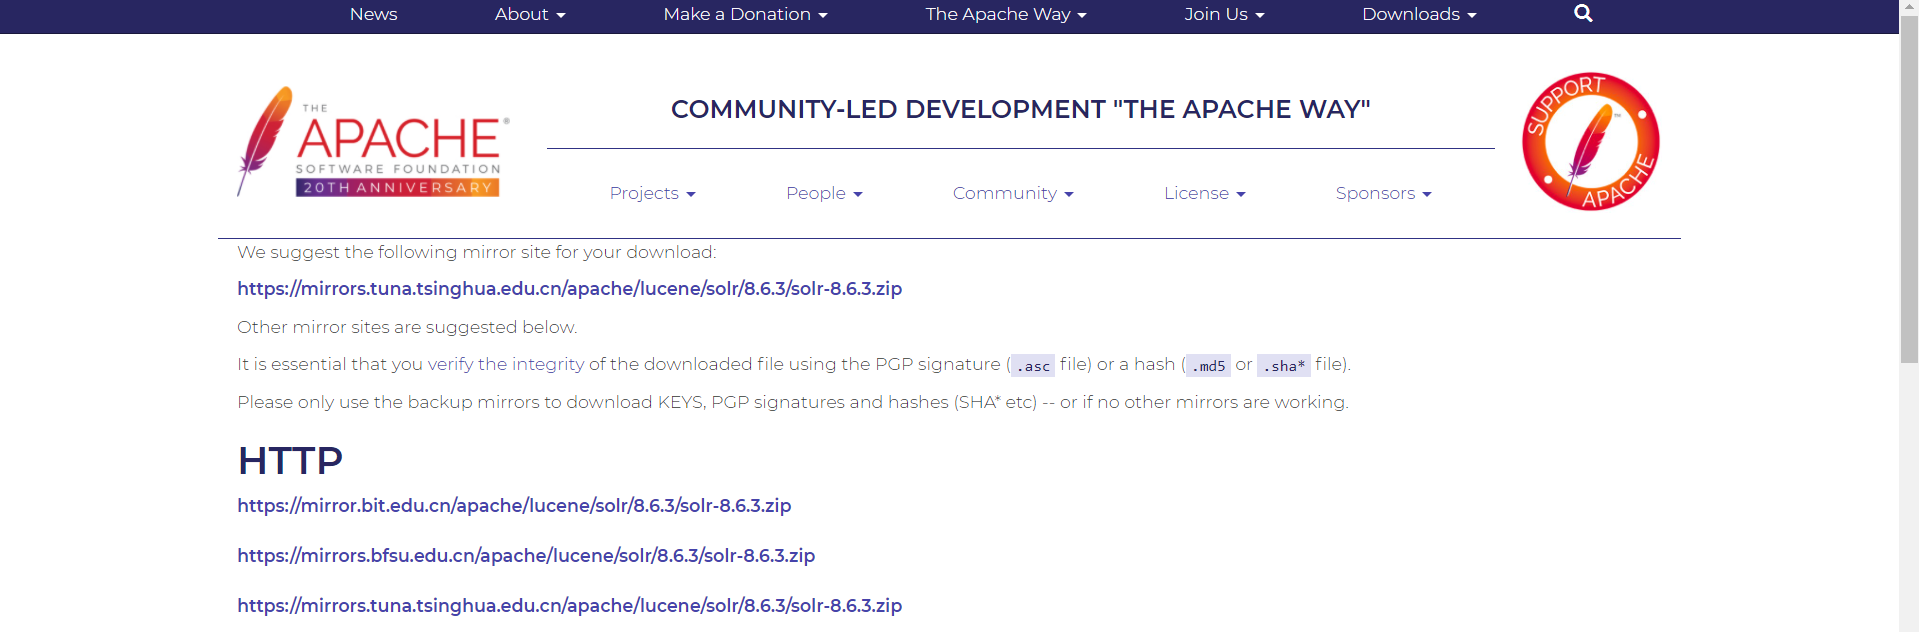Open the mirrors.bfsu.edu.cn download link

[526, 556]
